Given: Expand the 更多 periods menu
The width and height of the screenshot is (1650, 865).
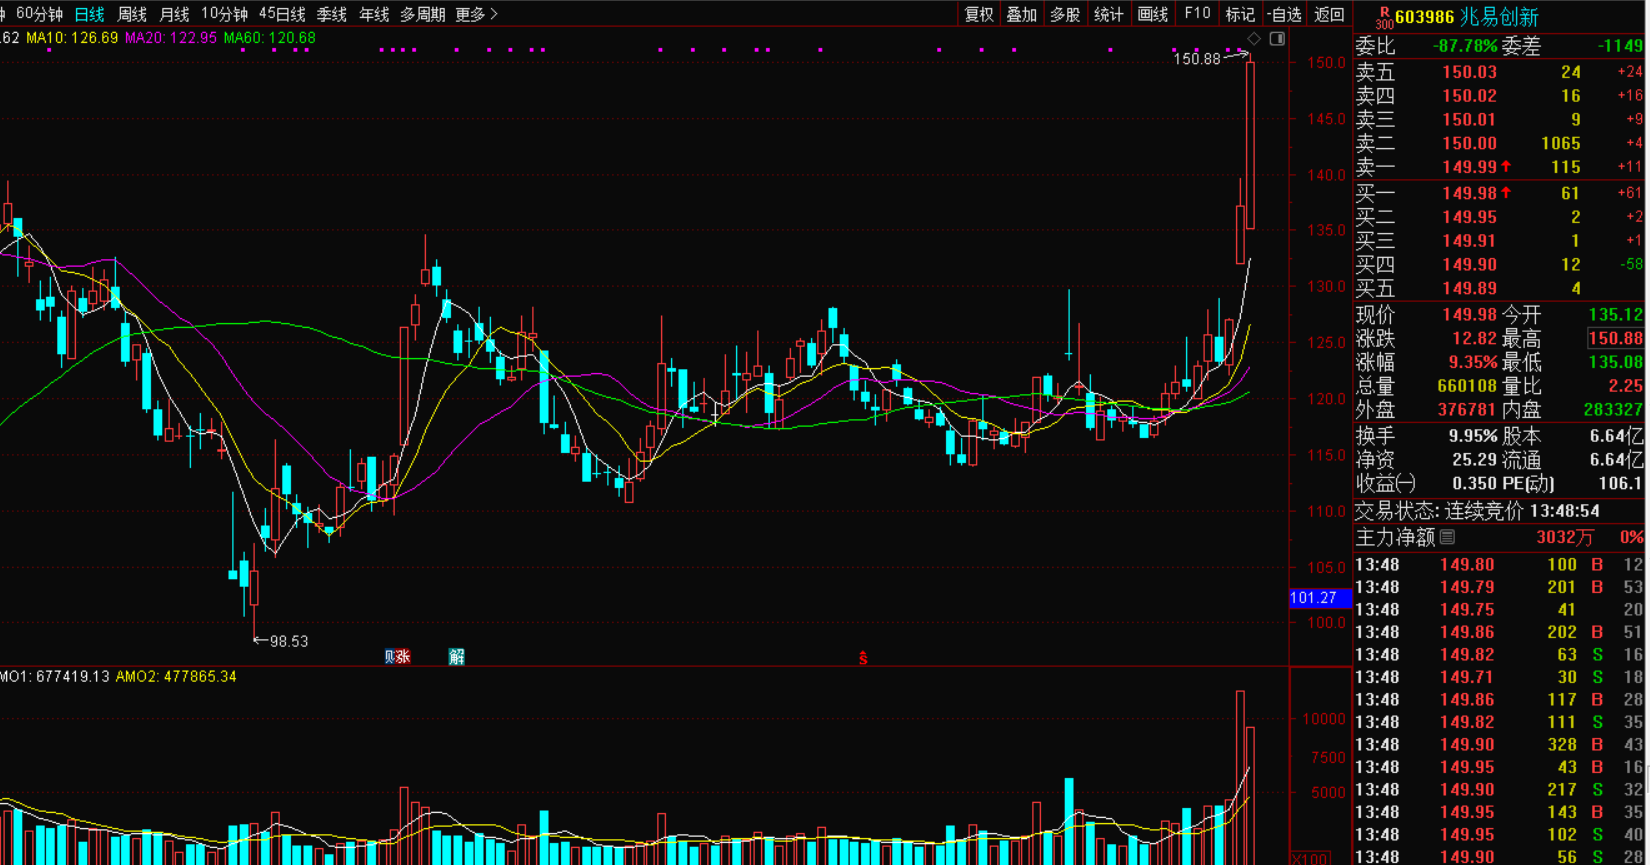Looking at the screenshot, I should 476,14.
